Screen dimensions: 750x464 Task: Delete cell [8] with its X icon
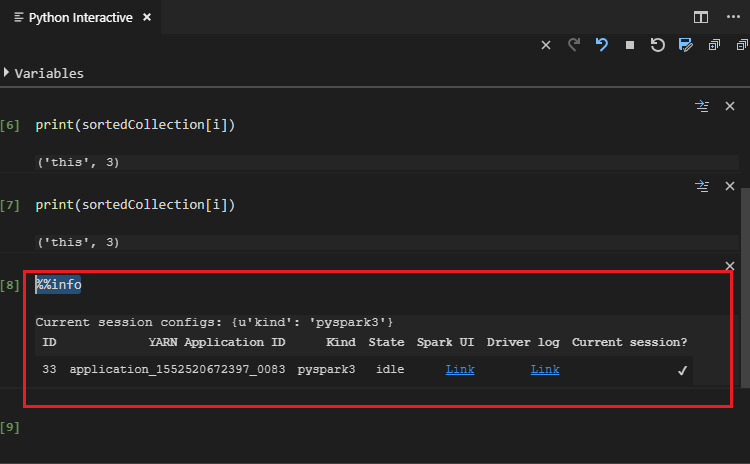(x=729, y=265)
